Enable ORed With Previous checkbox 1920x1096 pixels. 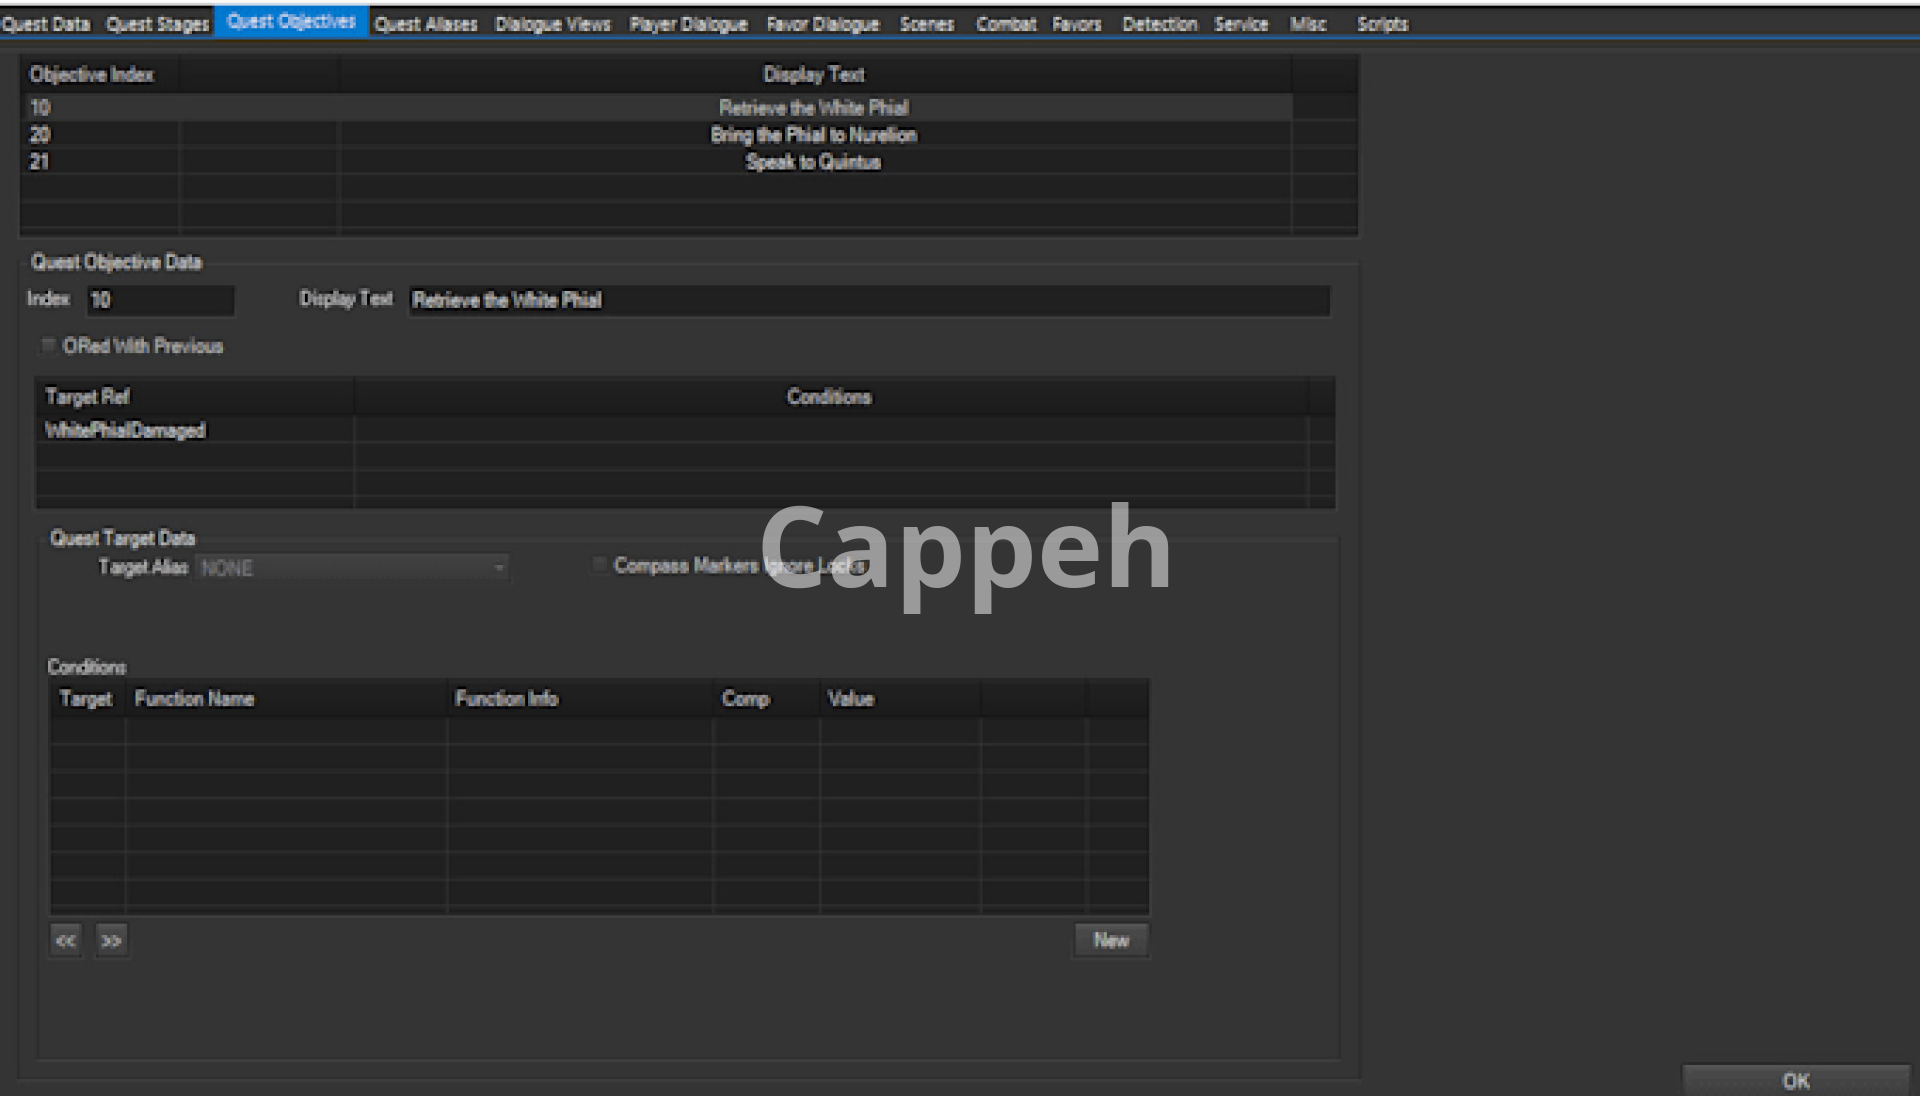point(48,346)
